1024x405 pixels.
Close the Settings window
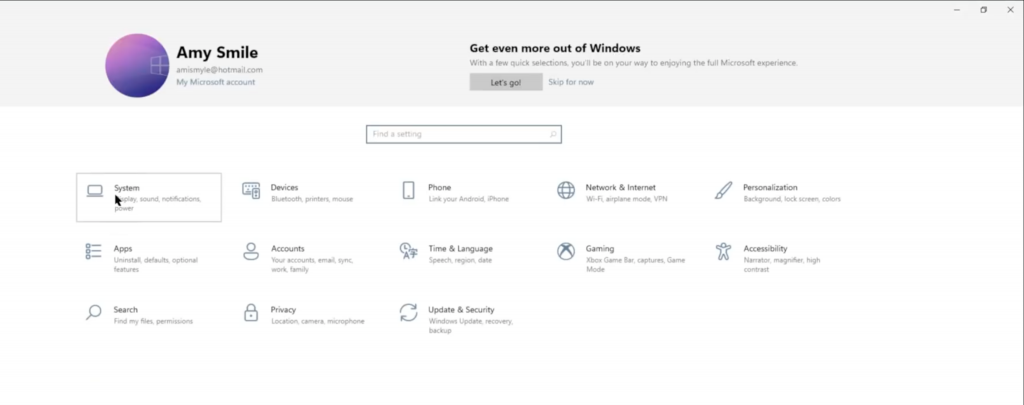[x=1010, y=10]
